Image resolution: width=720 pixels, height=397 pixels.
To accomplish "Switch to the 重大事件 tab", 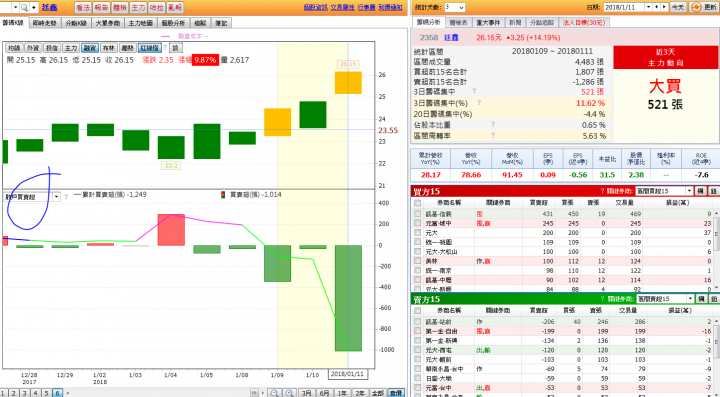I will pos(489,22).
